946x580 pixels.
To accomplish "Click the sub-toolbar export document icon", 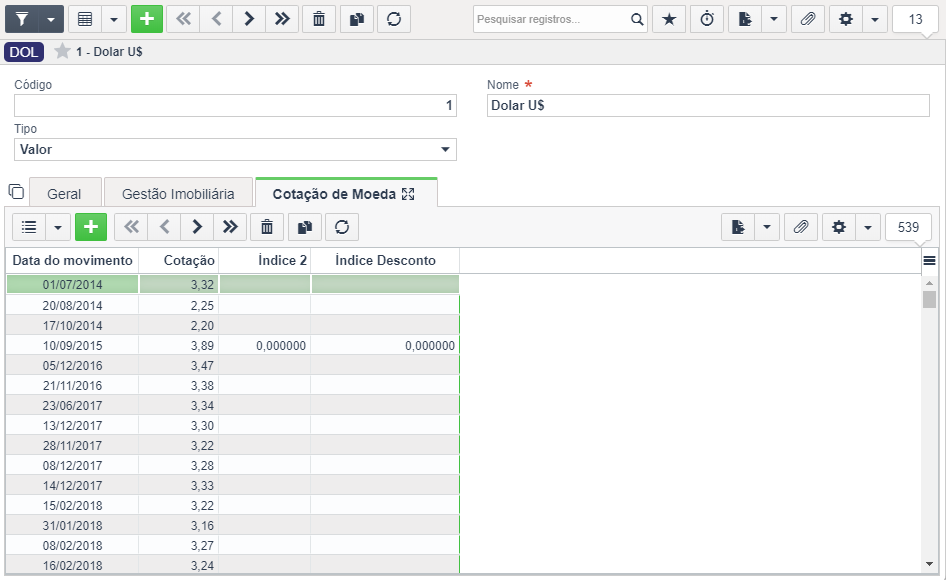I will pyautogui.click(x=738, y=227).
